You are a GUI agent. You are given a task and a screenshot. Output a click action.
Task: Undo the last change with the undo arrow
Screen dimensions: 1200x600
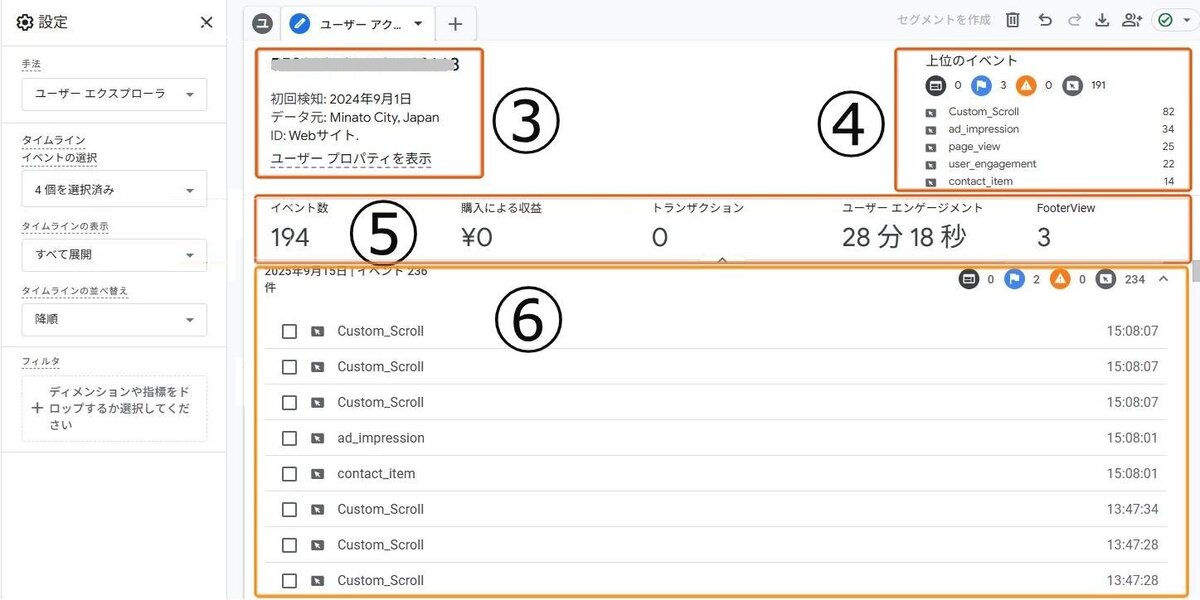coord(1045,21)
